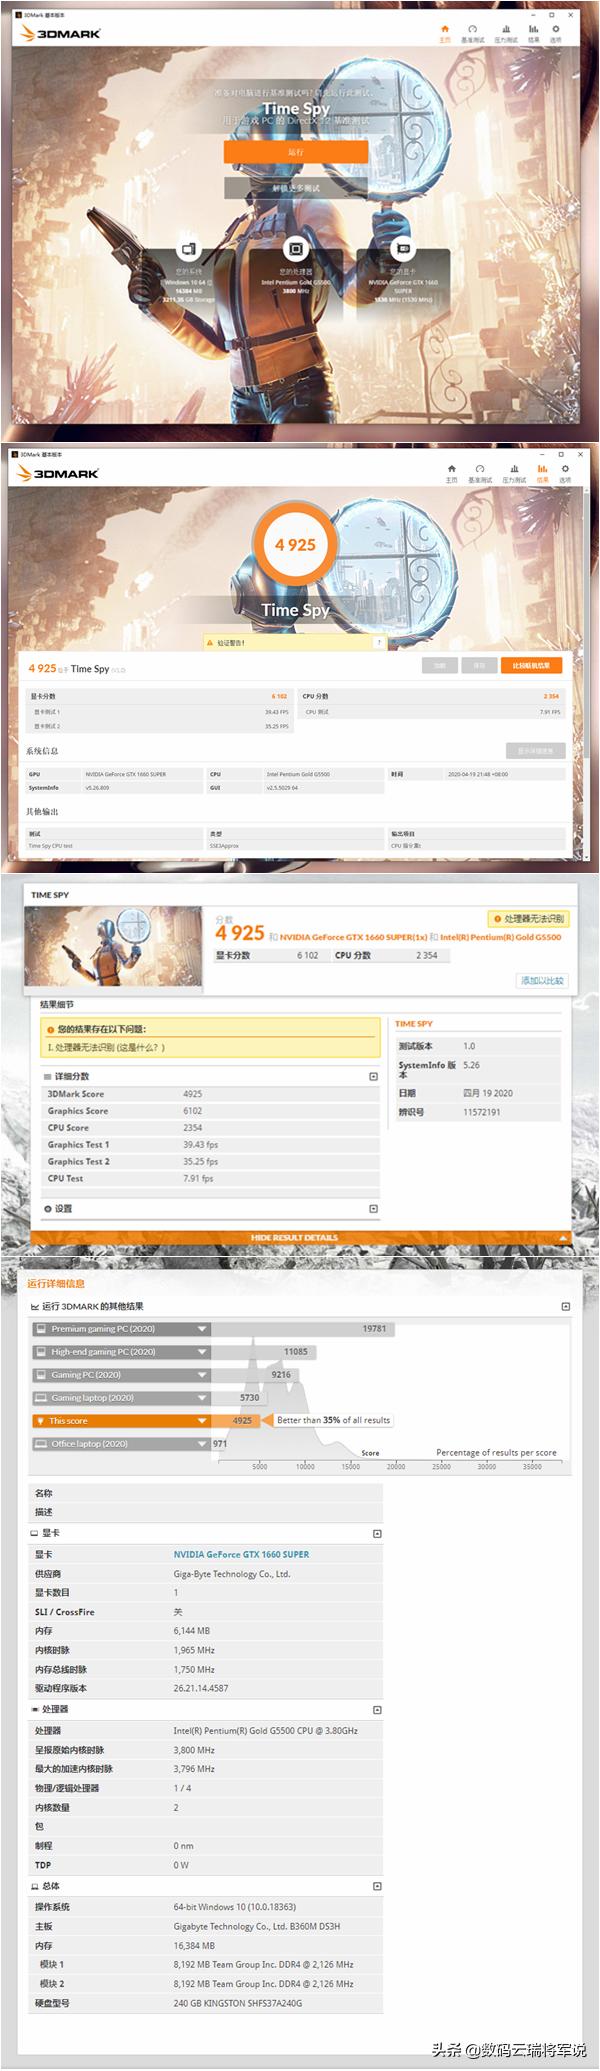Click the 压力测试 chart icon in the results window
The image size is (600, 2071).
coord(514,468)
